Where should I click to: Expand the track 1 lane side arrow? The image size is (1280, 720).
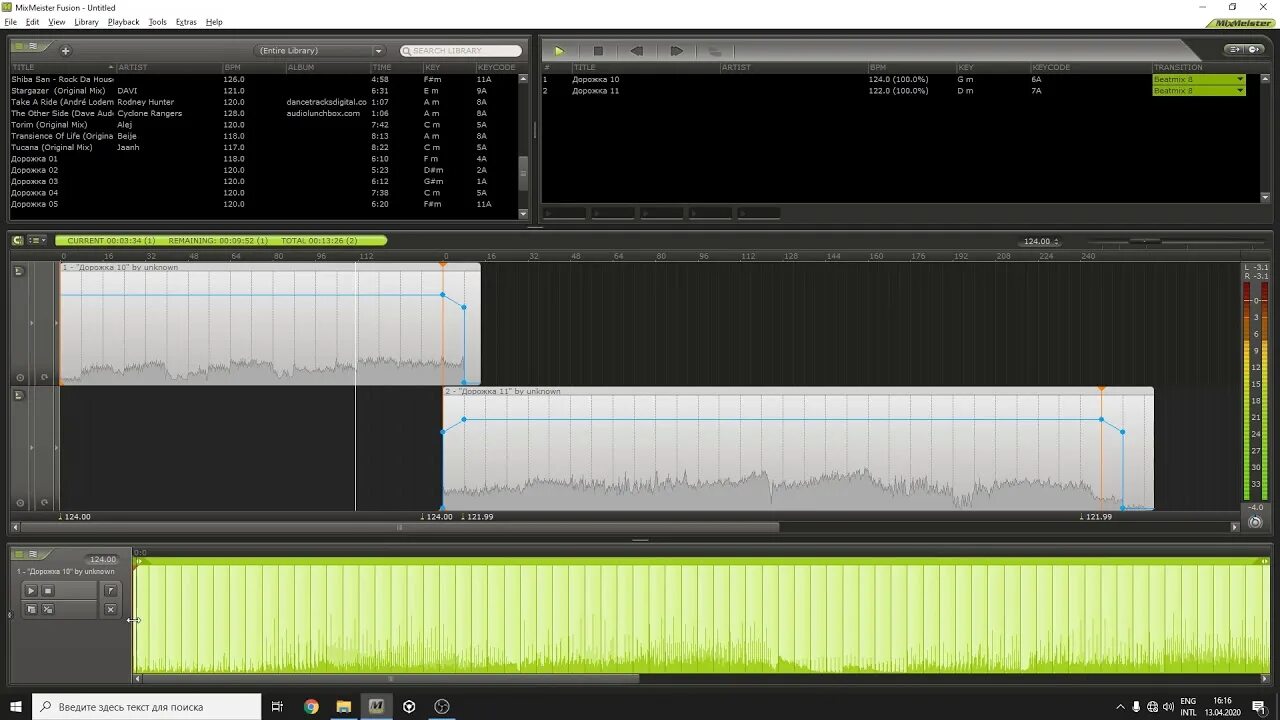(31, 323)
